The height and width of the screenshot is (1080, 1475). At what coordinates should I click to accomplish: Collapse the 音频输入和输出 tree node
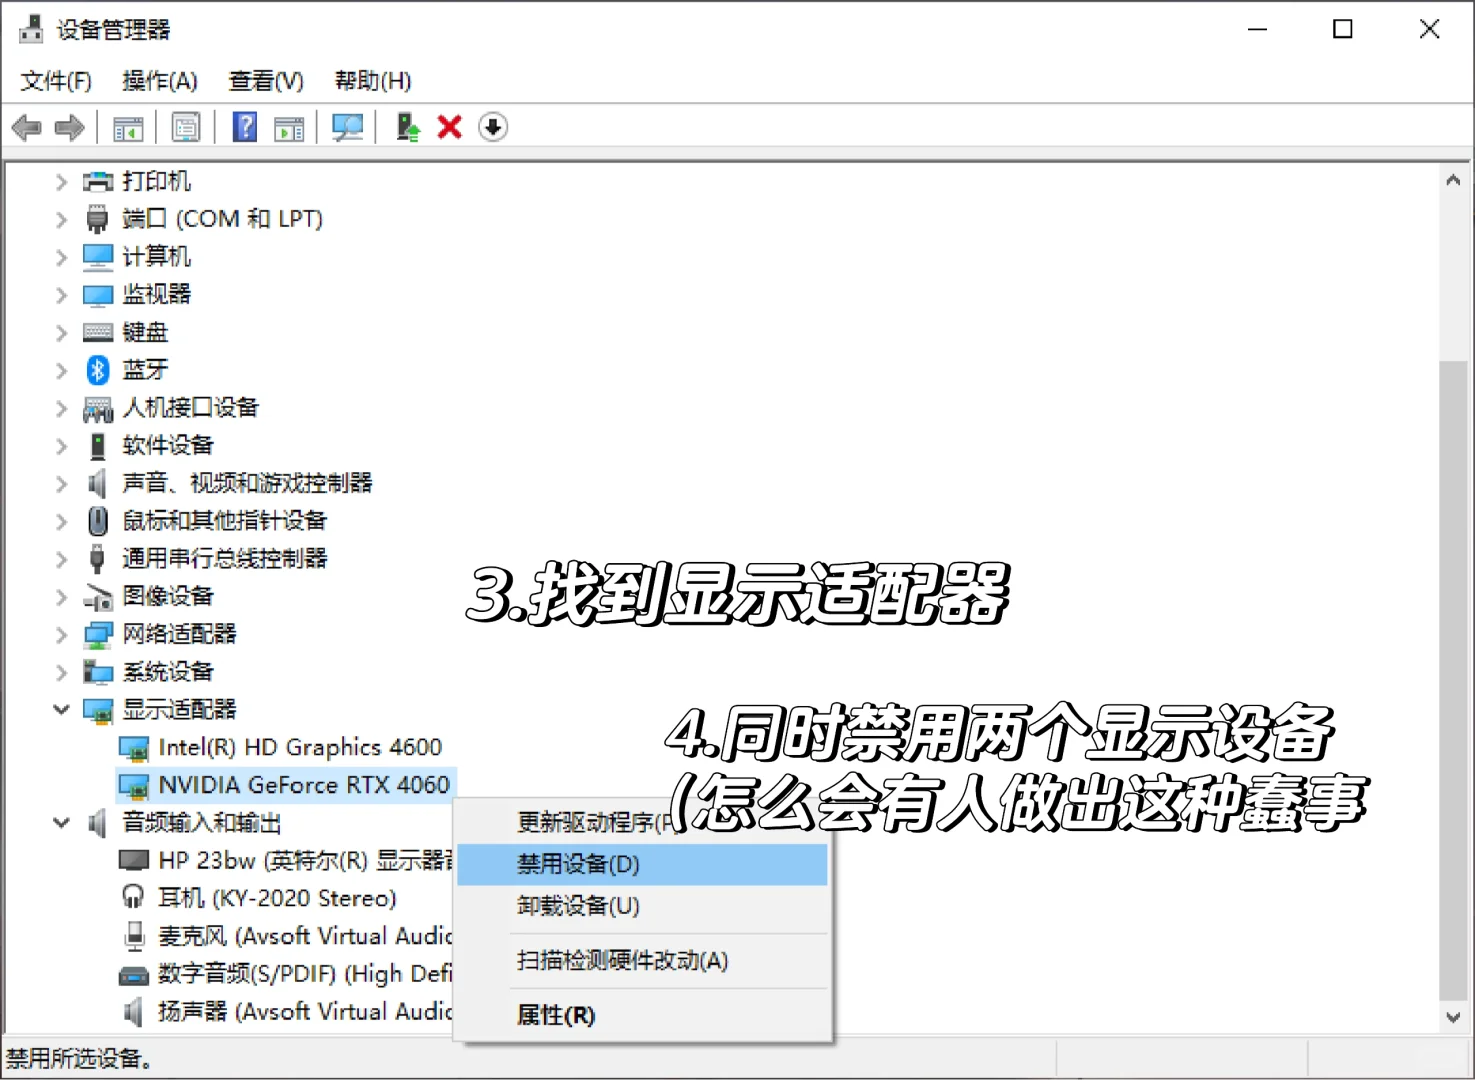61,823
